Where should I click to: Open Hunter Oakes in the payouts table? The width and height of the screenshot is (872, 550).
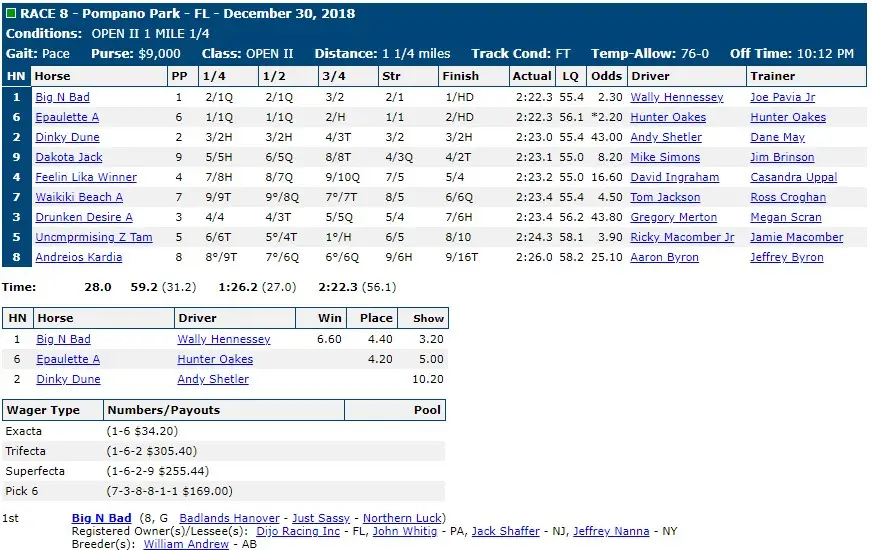[x=215, y=359]
